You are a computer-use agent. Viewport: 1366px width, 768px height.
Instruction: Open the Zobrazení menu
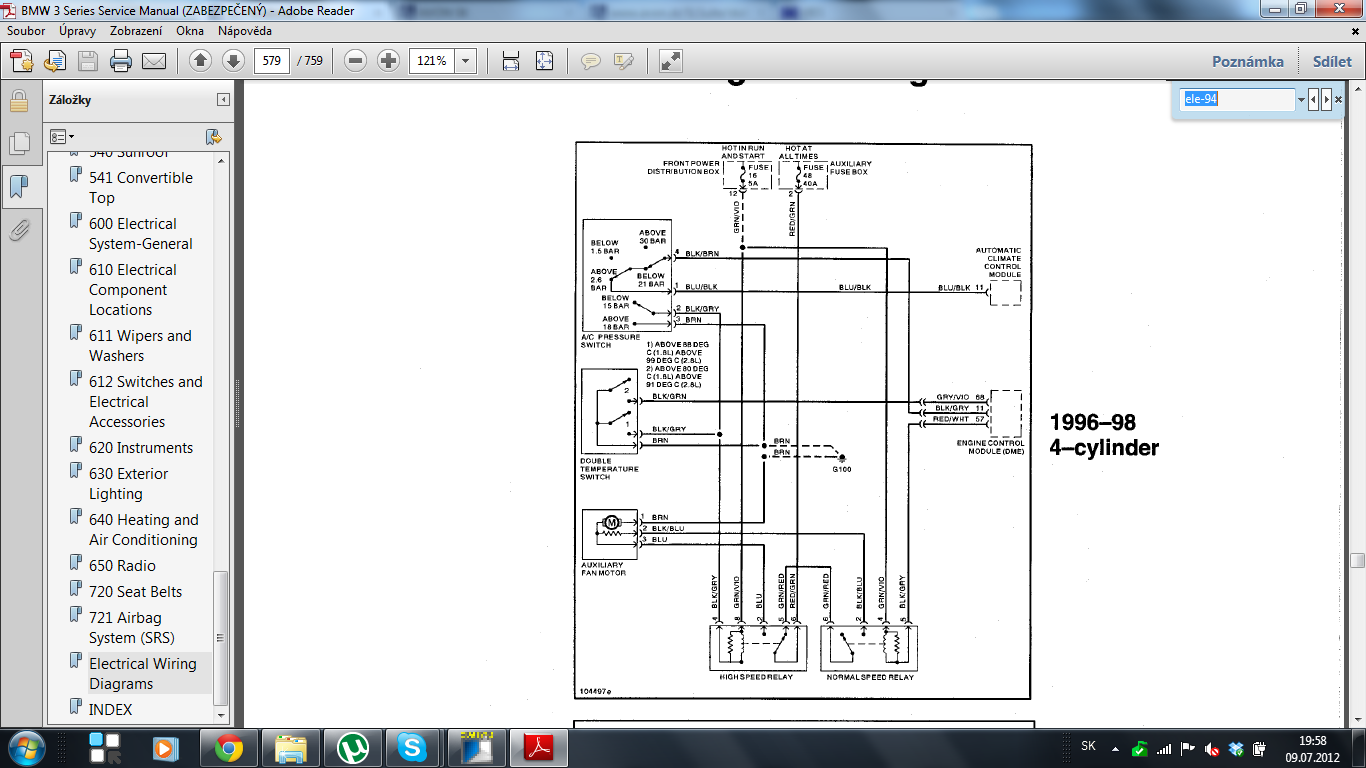click(137, 31)
